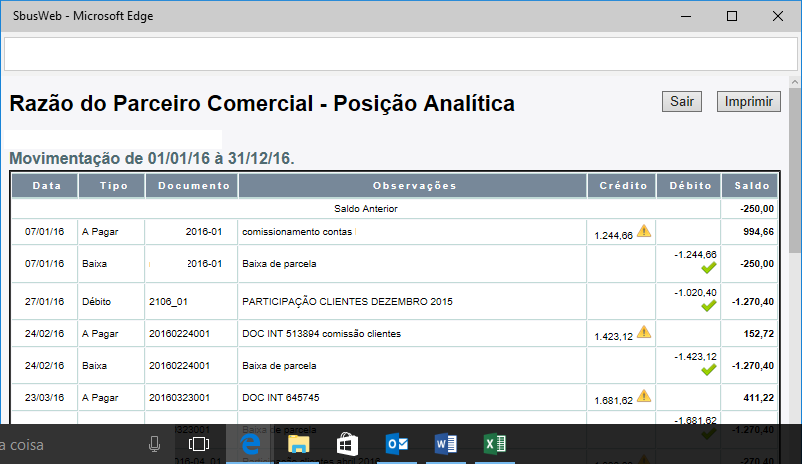
Task: Click warning icon beside credit 1.244,66
Action: coord(644,231)
